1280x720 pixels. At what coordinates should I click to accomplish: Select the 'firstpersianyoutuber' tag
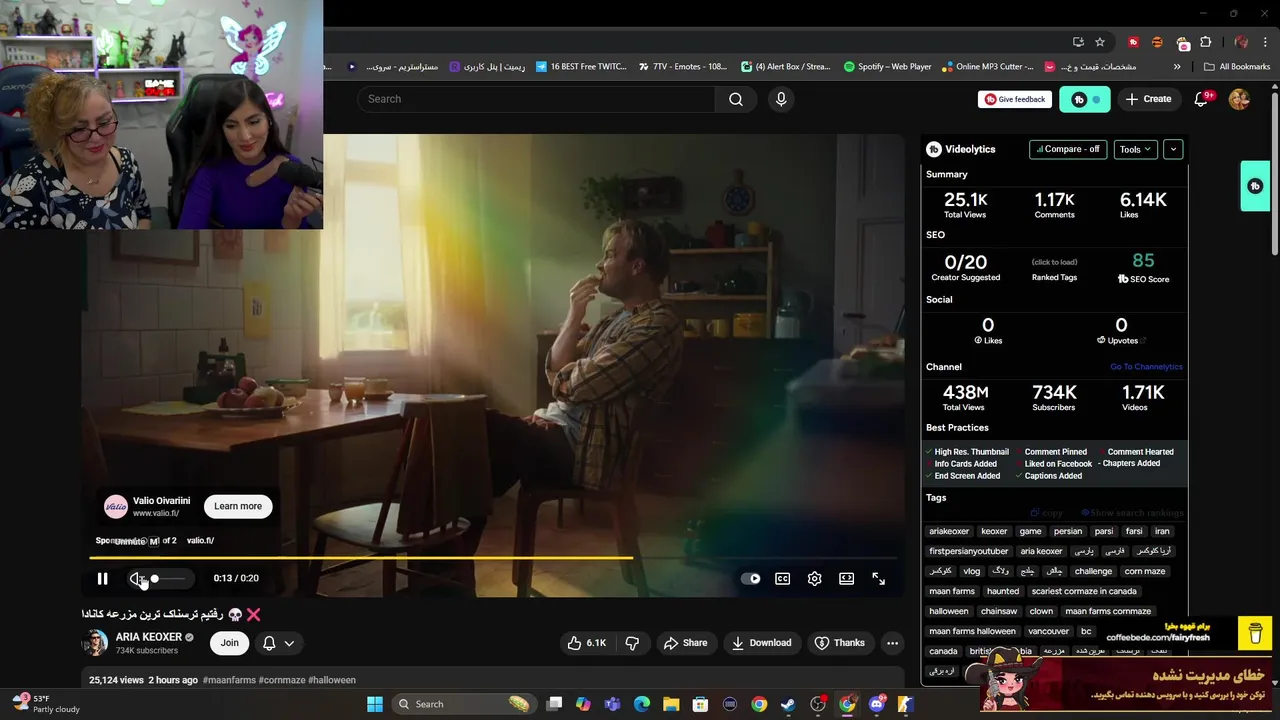tap(969, 551)
